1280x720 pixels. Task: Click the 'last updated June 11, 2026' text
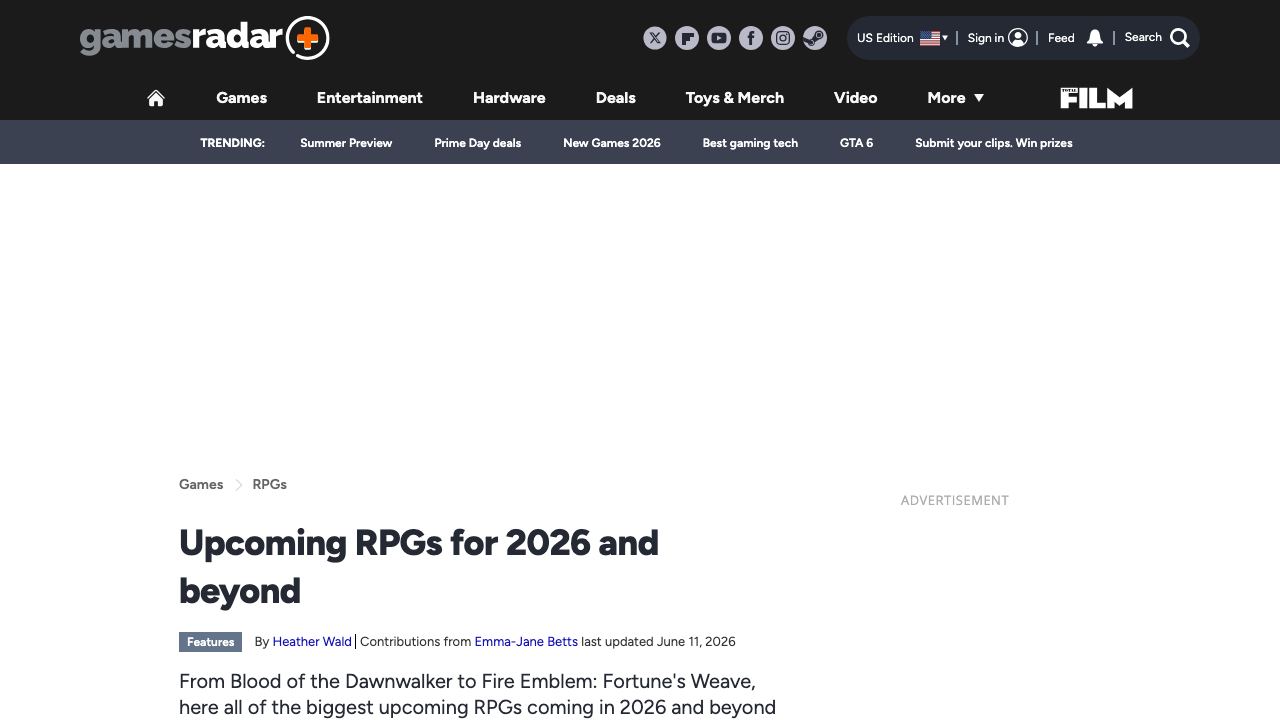(658, 642)
